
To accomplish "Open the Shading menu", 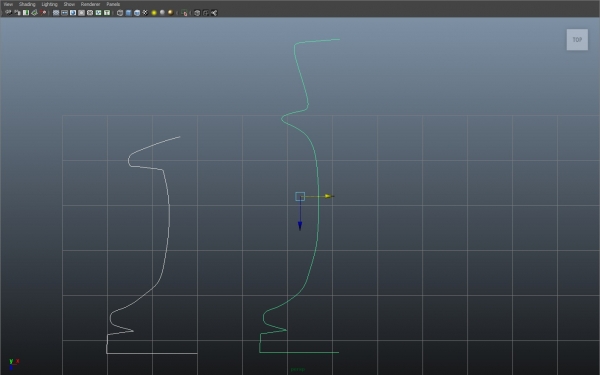I will pos(27,4).
